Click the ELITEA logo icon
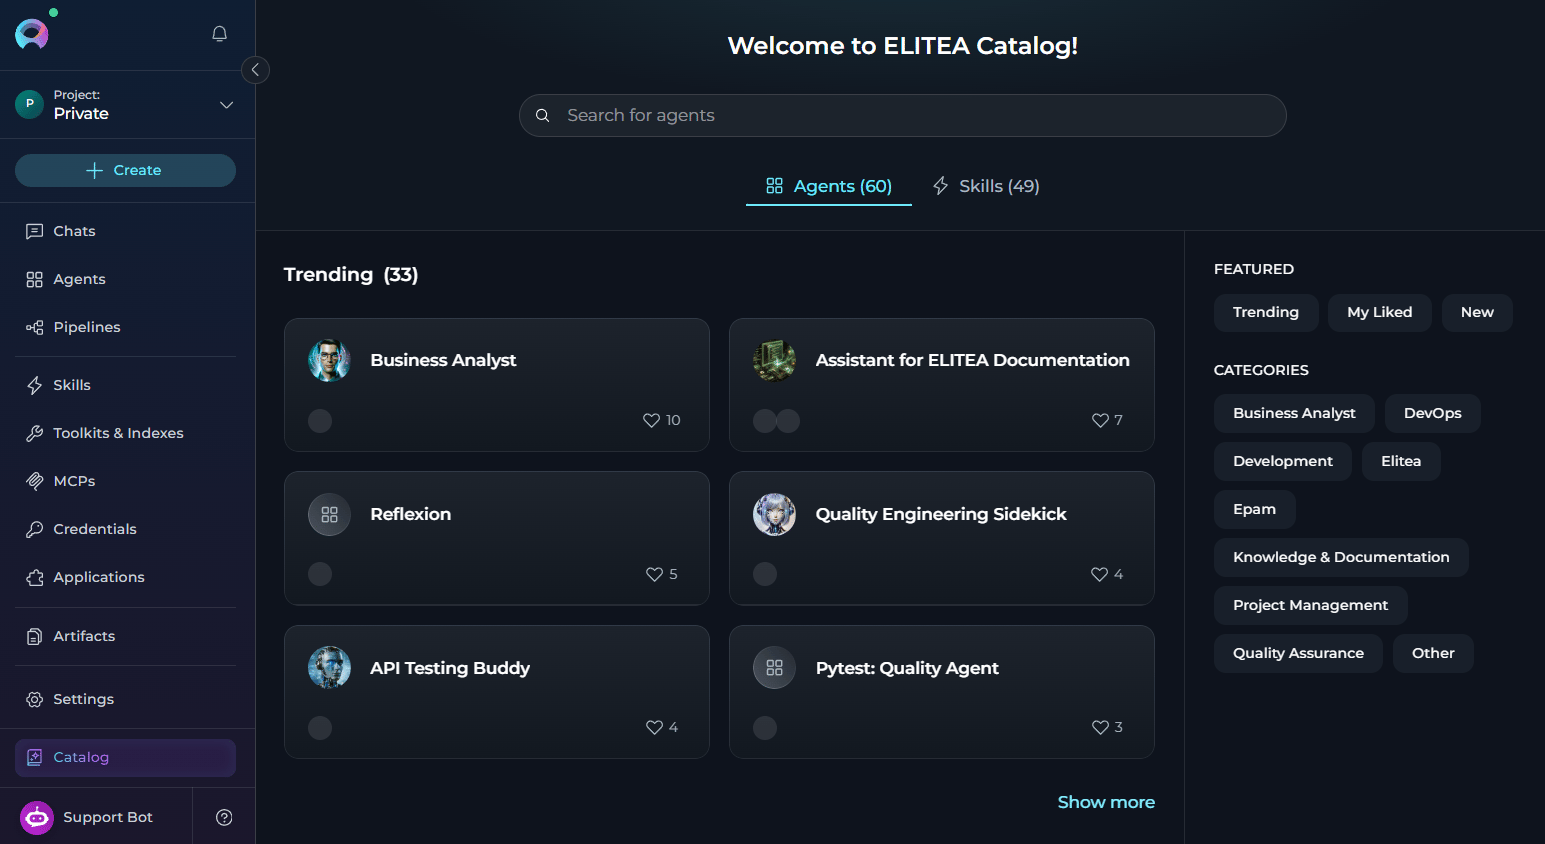The height and width of the screenshot is (844, 1545). coord(32,34)
